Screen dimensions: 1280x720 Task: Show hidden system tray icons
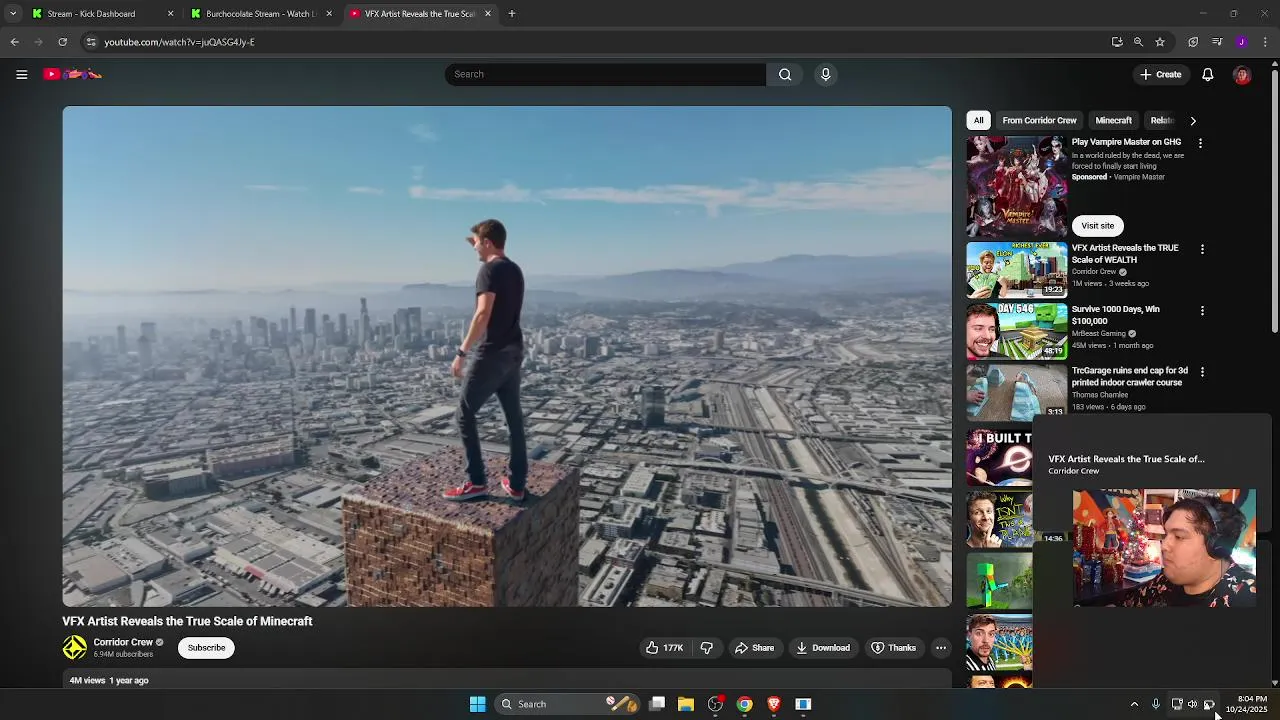point(1134,704)
